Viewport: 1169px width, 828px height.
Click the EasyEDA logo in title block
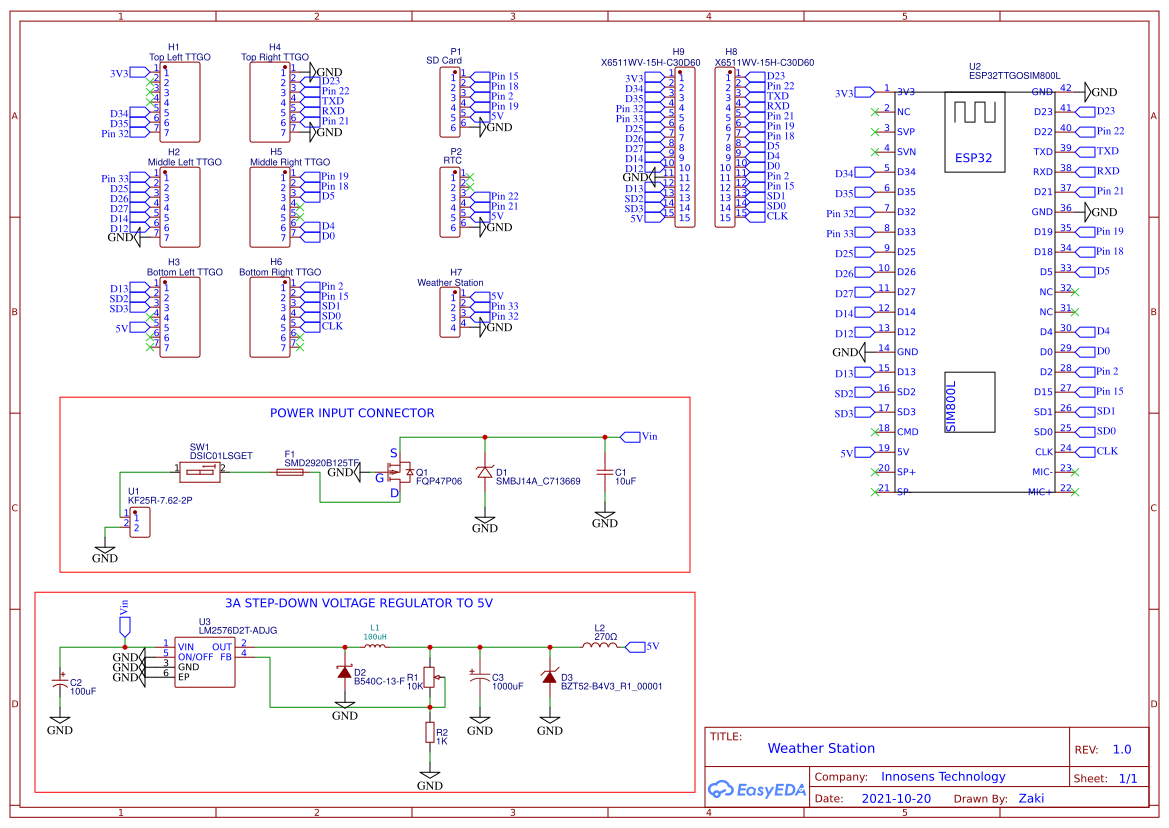click(756, 789)
